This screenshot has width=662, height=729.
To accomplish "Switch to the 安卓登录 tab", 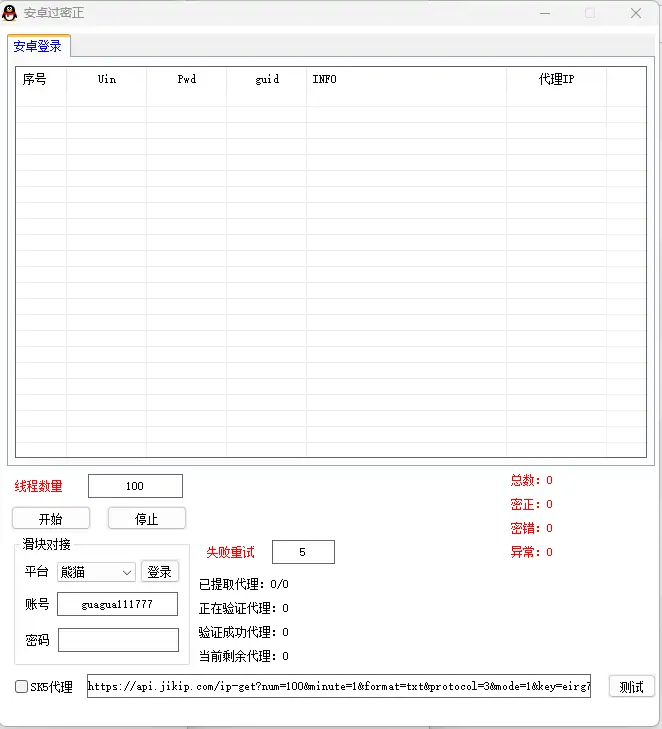I will 38,46.
